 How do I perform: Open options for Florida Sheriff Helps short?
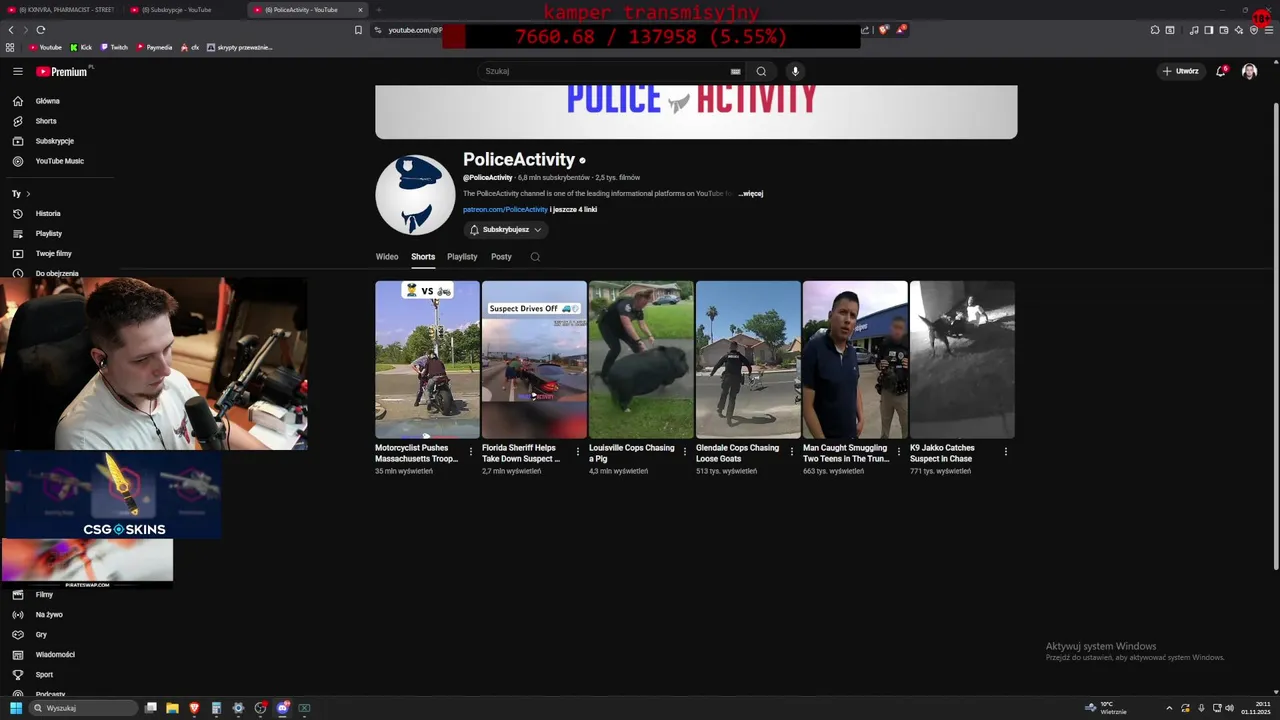point(578,452)
